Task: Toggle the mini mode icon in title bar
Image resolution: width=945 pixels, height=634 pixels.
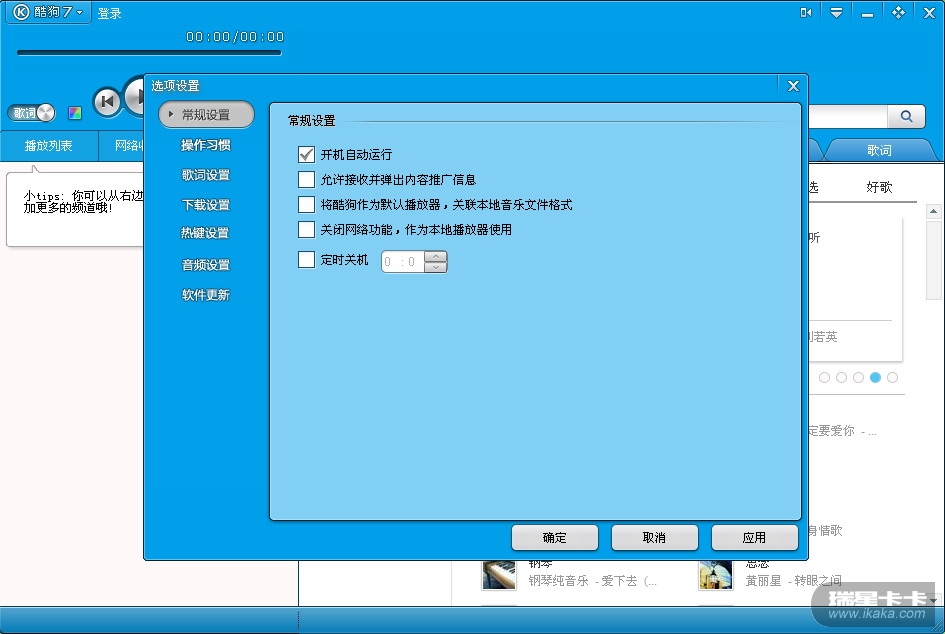Action: [x=805, y=13]
